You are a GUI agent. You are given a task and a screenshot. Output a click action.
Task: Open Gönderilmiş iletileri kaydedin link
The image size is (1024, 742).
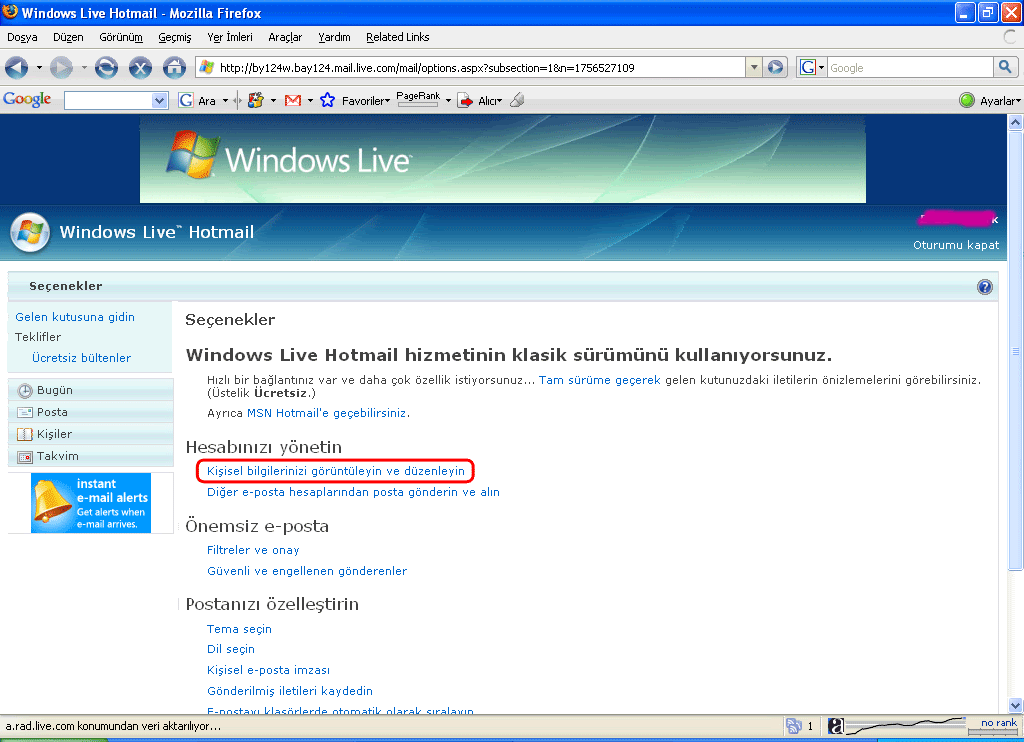coord(290,691)
